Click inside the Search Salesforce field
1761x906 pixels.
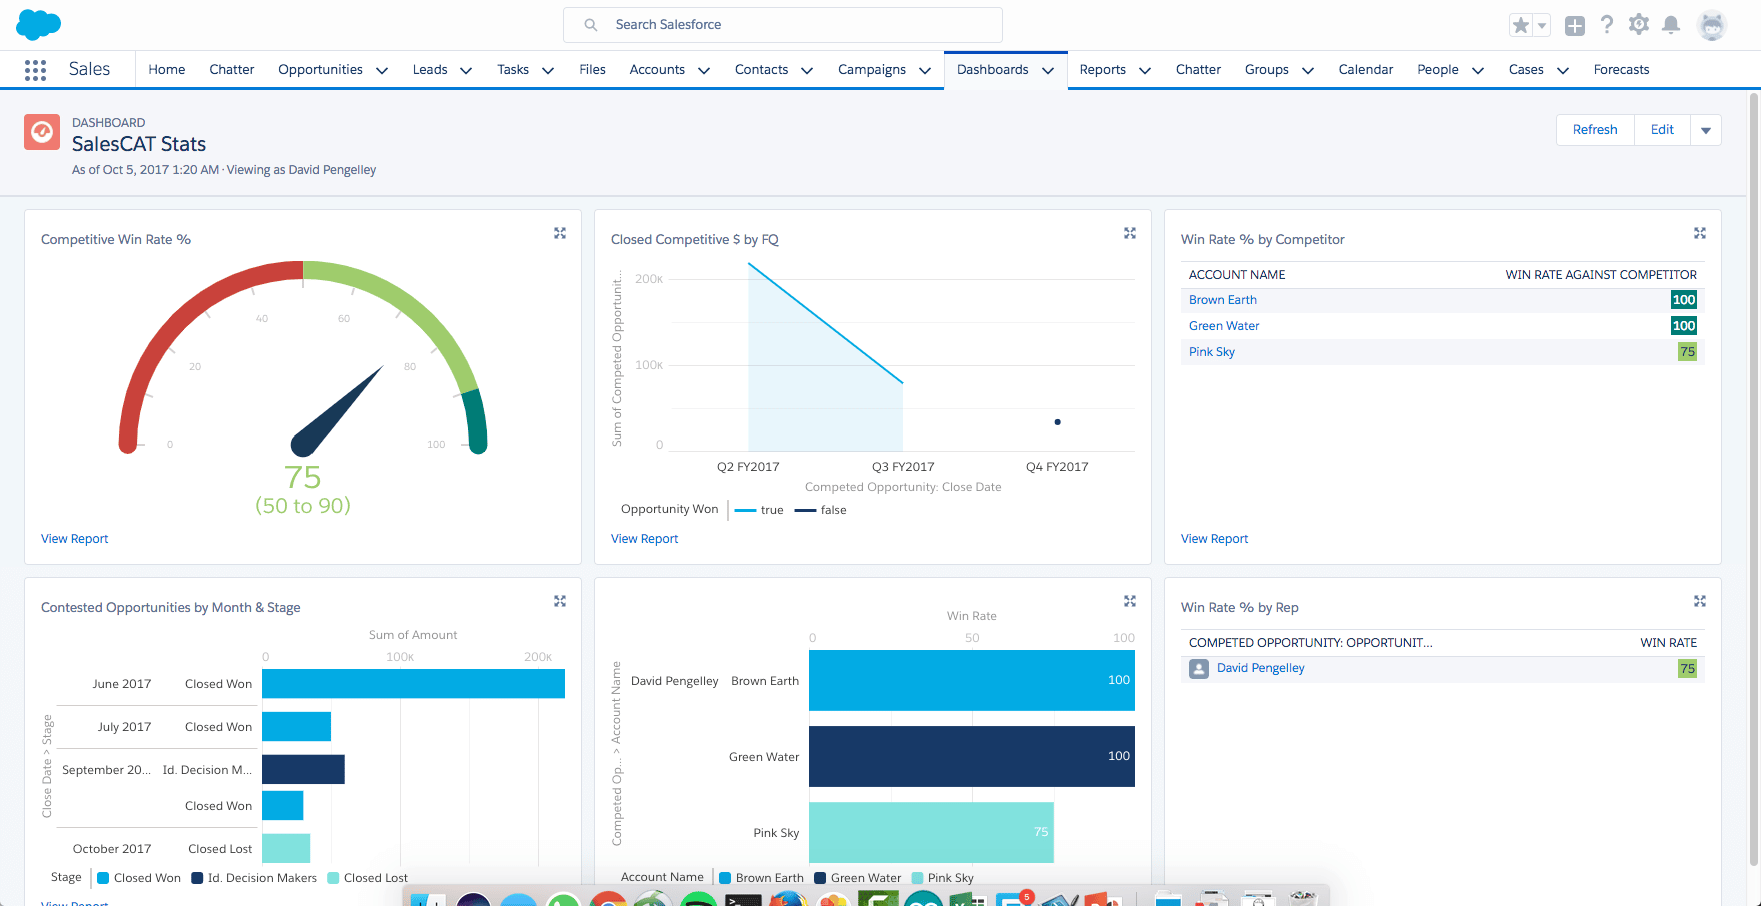point(783,24)
